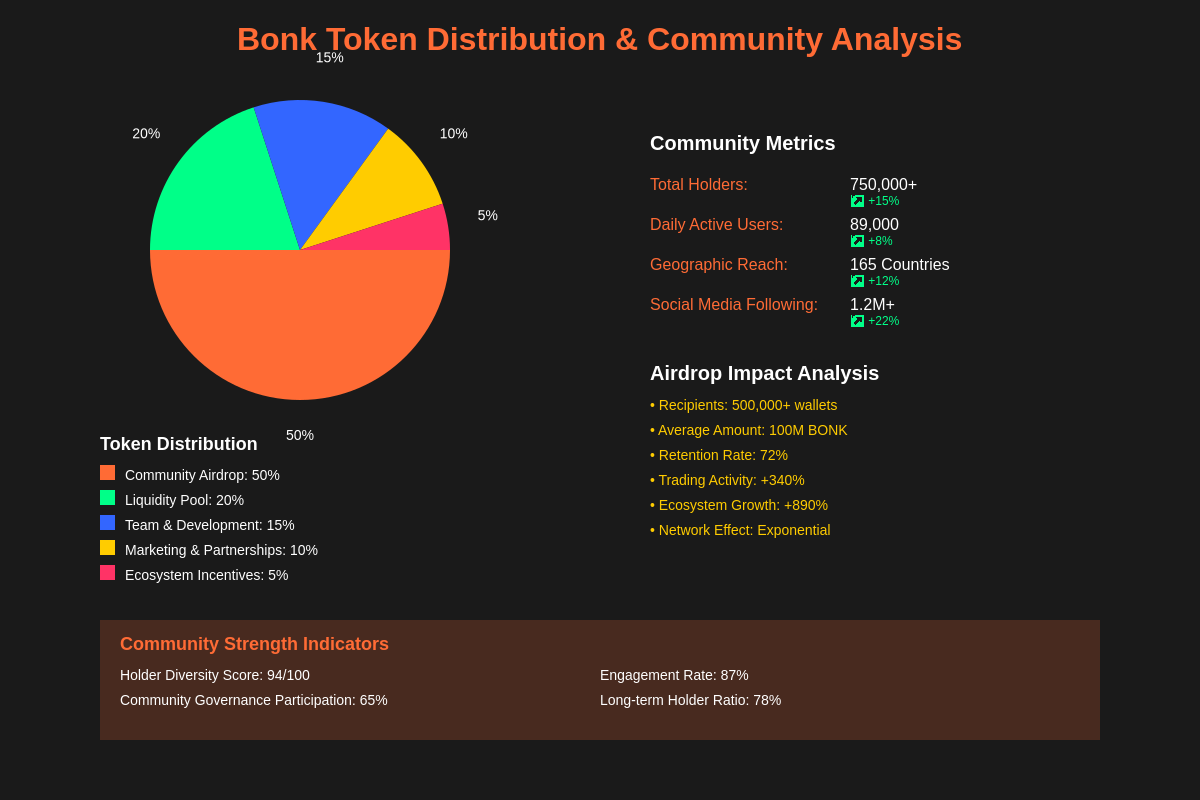
Task: Click legend text Liquidity Pool: 20%
Action: point(184,500)
